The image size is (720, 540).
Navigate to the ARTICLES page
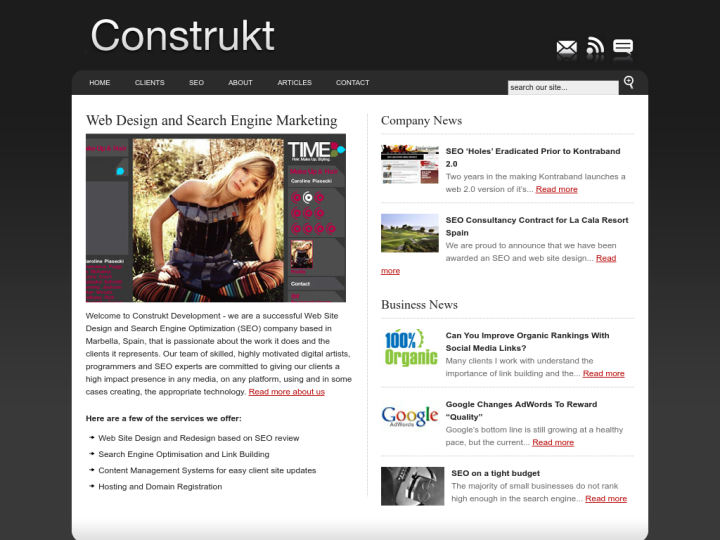pyautogui.click(x=294, y=83)
